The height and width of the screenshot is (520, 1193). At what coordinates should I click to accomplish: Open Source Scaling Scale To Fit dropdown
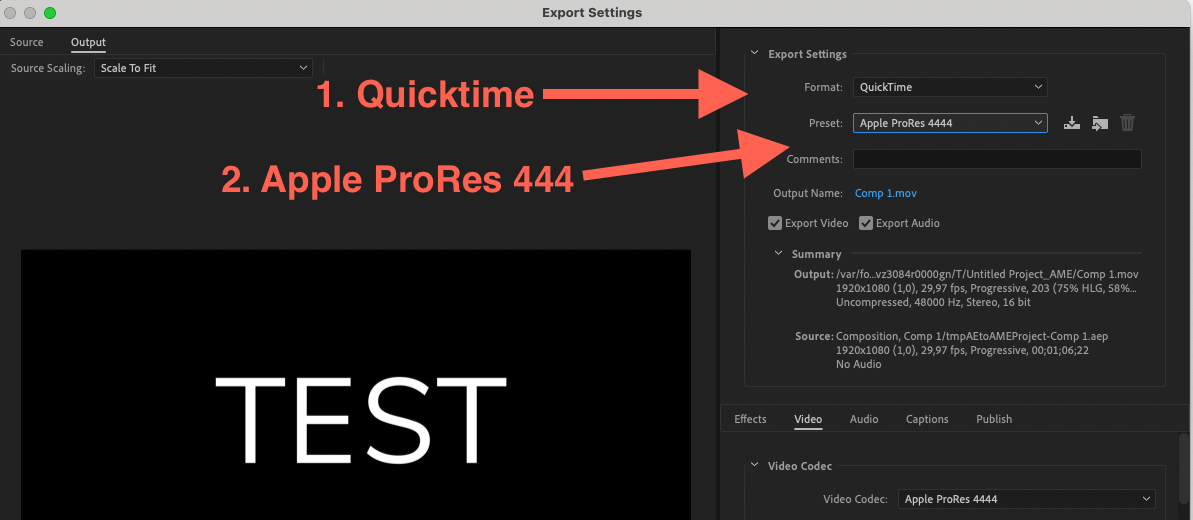coord(203,68)
